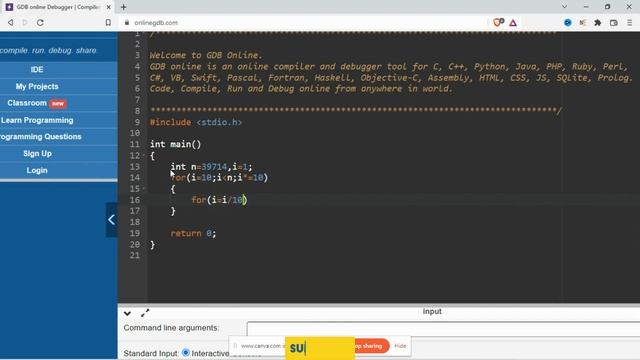Open the blue round extension icon
The width and height of the screenshot is (640, 360).
click(x=568, y=23)
